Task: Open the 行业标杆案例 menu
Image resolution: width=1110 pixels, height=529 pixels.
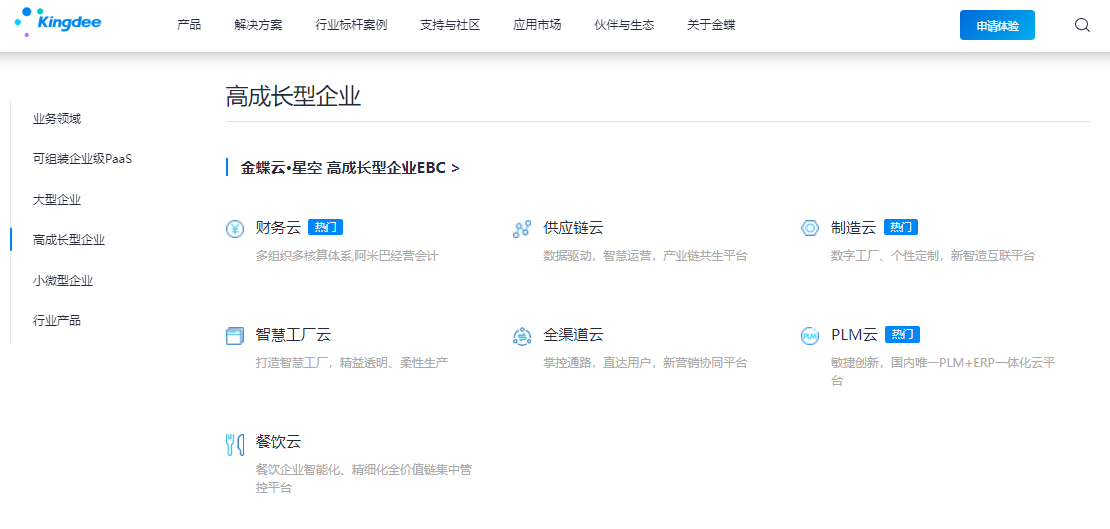Action: tap(351, 25)
